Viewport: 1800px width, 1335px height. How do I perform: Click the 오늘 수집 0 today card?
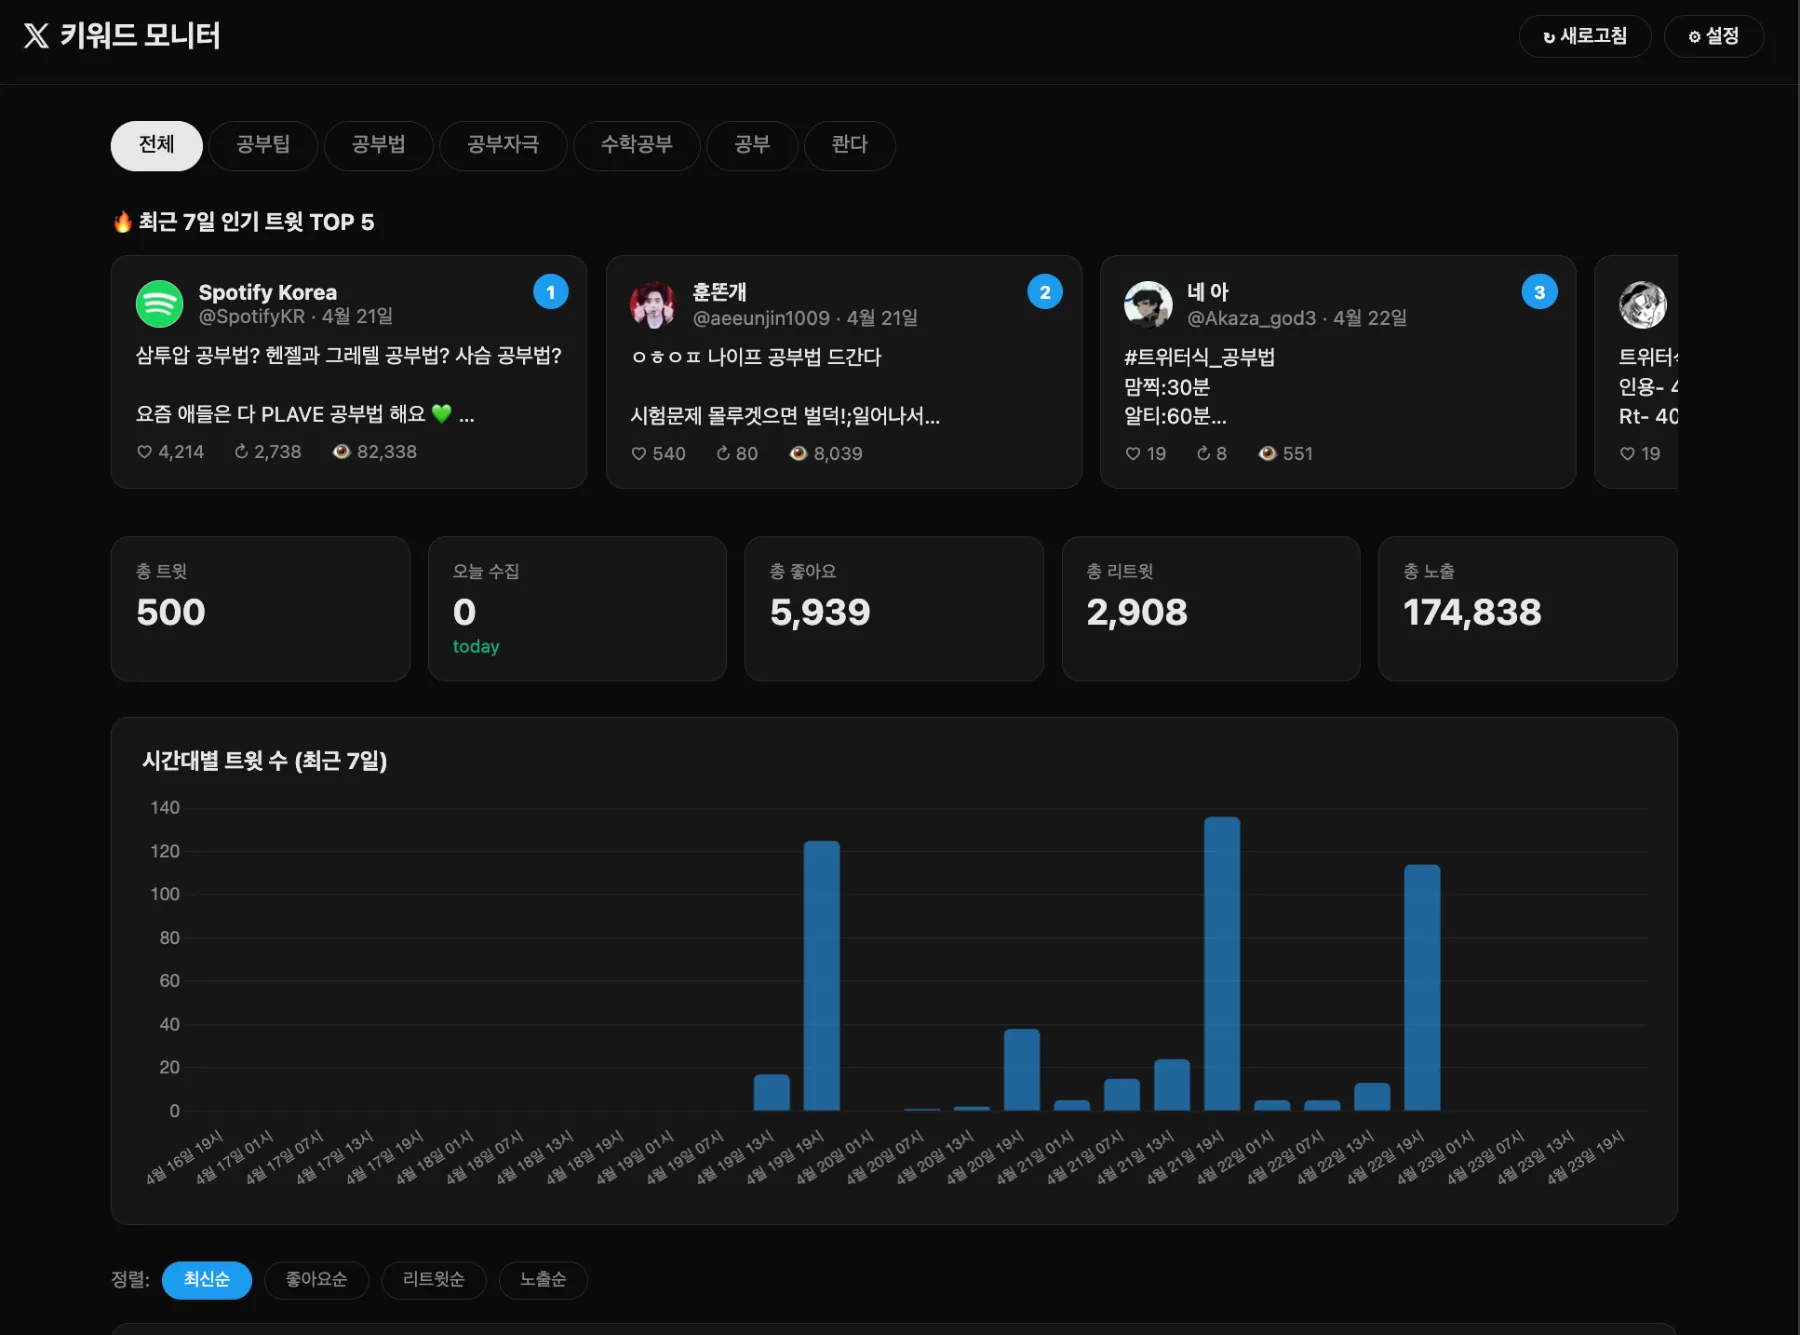[577, 609]
